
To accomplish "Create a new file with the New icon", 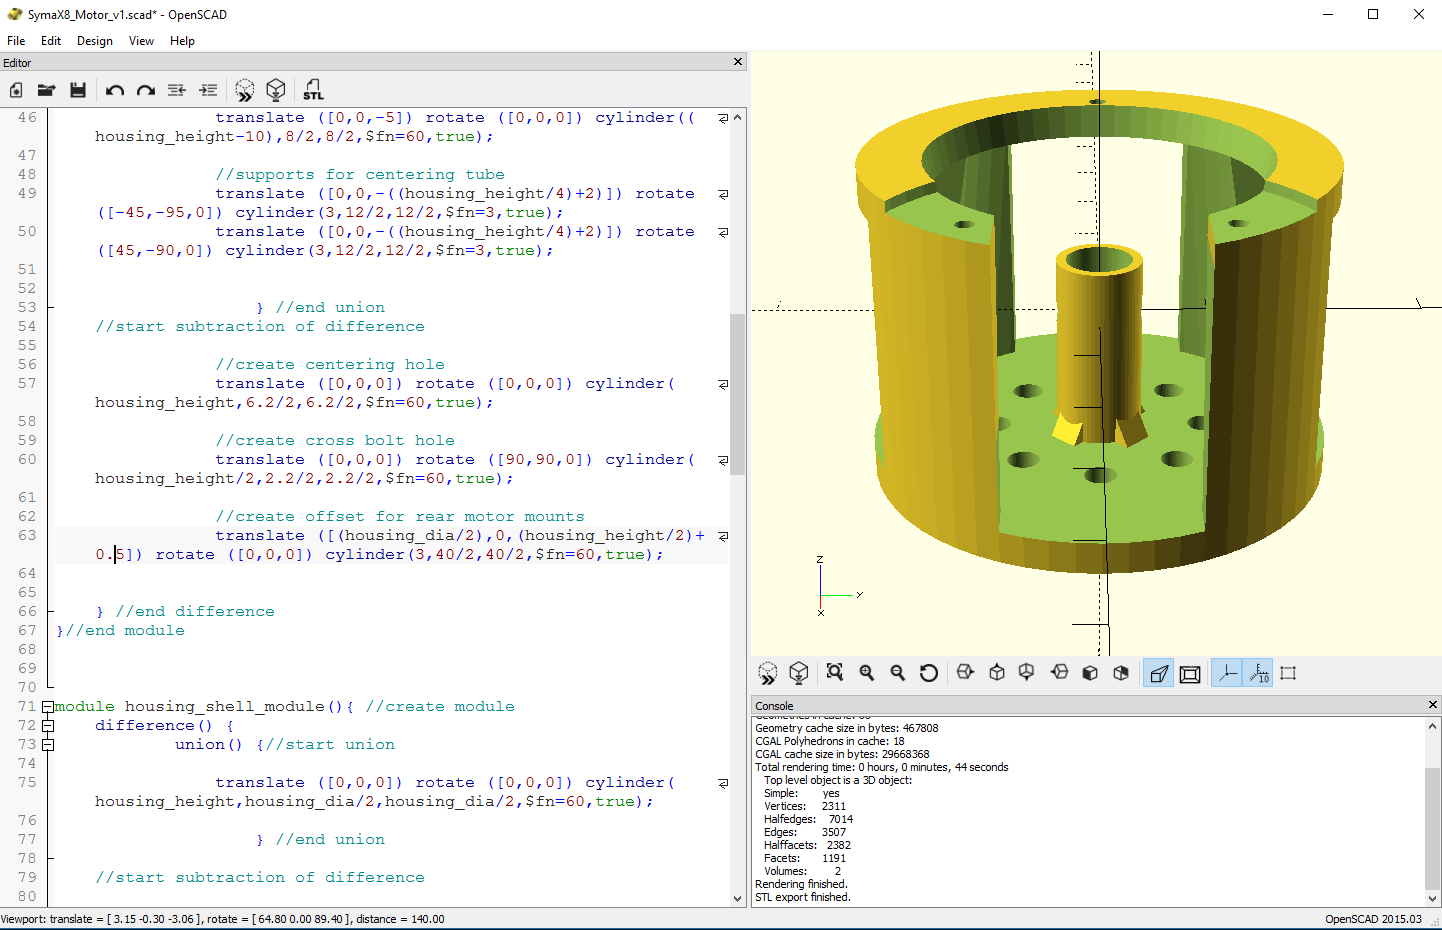I will [x=16, y=90].
